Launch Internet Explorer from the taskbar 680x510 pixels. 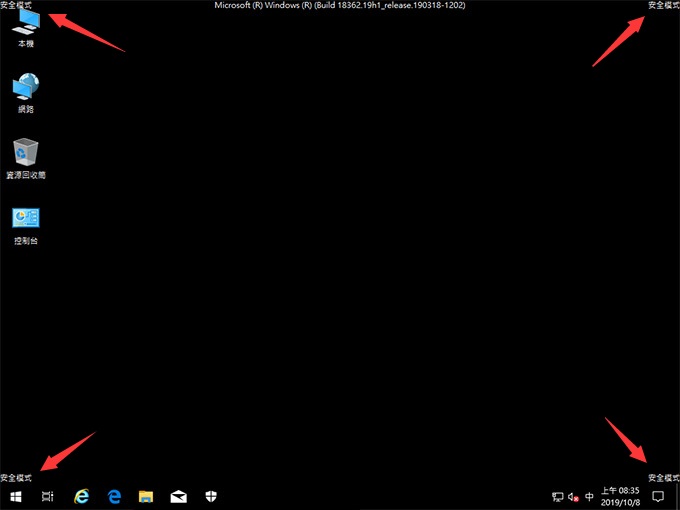click(x=83, y=496)
